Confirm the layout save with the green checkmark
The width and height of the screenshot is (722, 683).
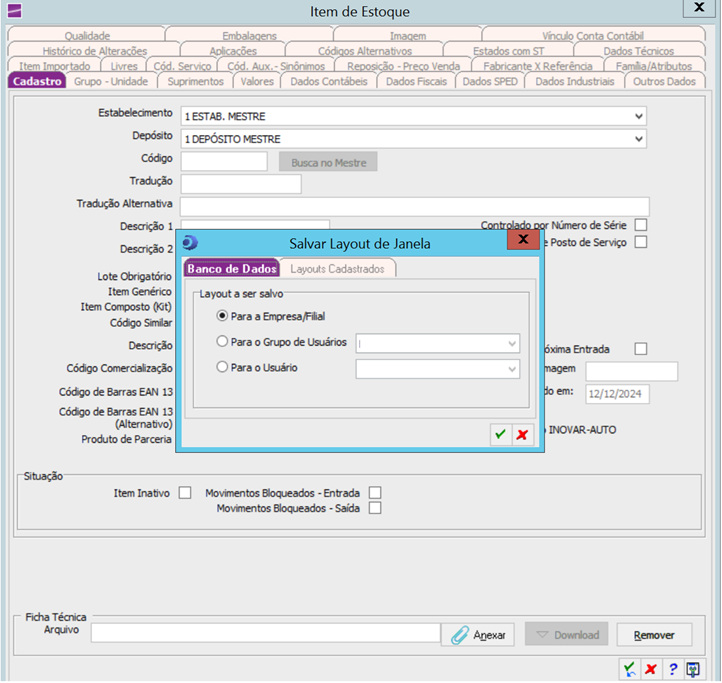click(x=500, y=435)
